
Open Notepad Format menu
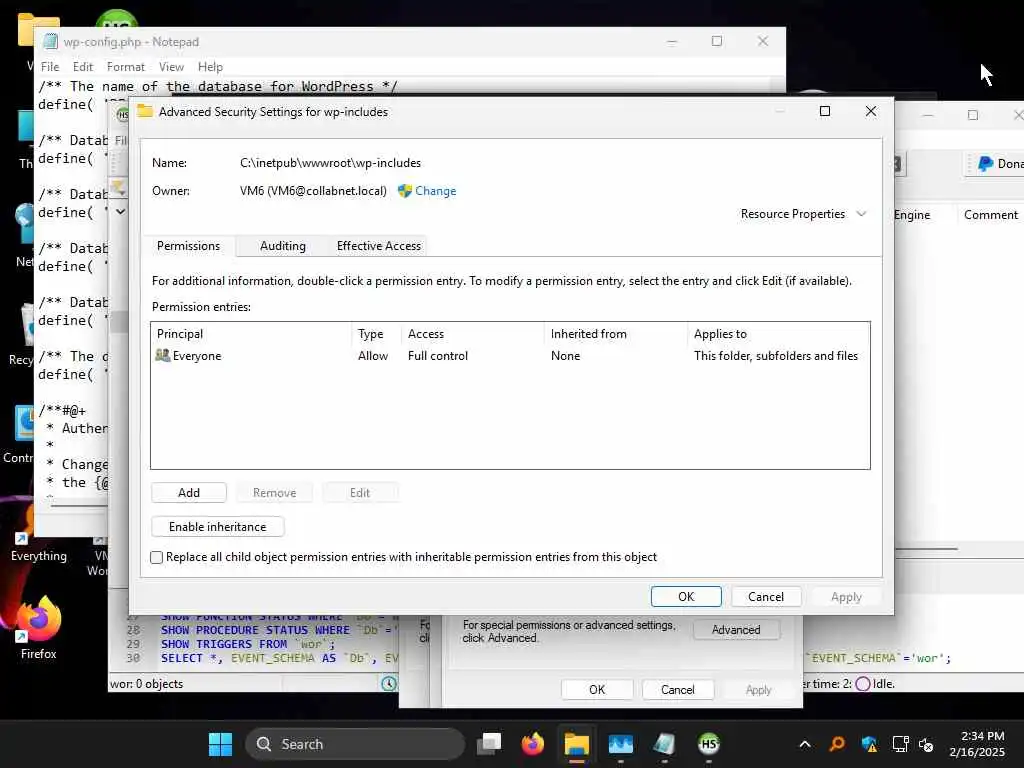click(125, 67)
